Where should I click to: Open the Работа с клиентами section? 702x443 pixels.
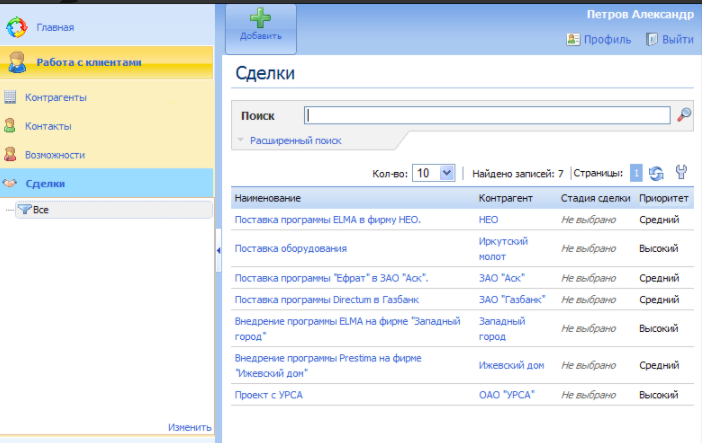88,62
